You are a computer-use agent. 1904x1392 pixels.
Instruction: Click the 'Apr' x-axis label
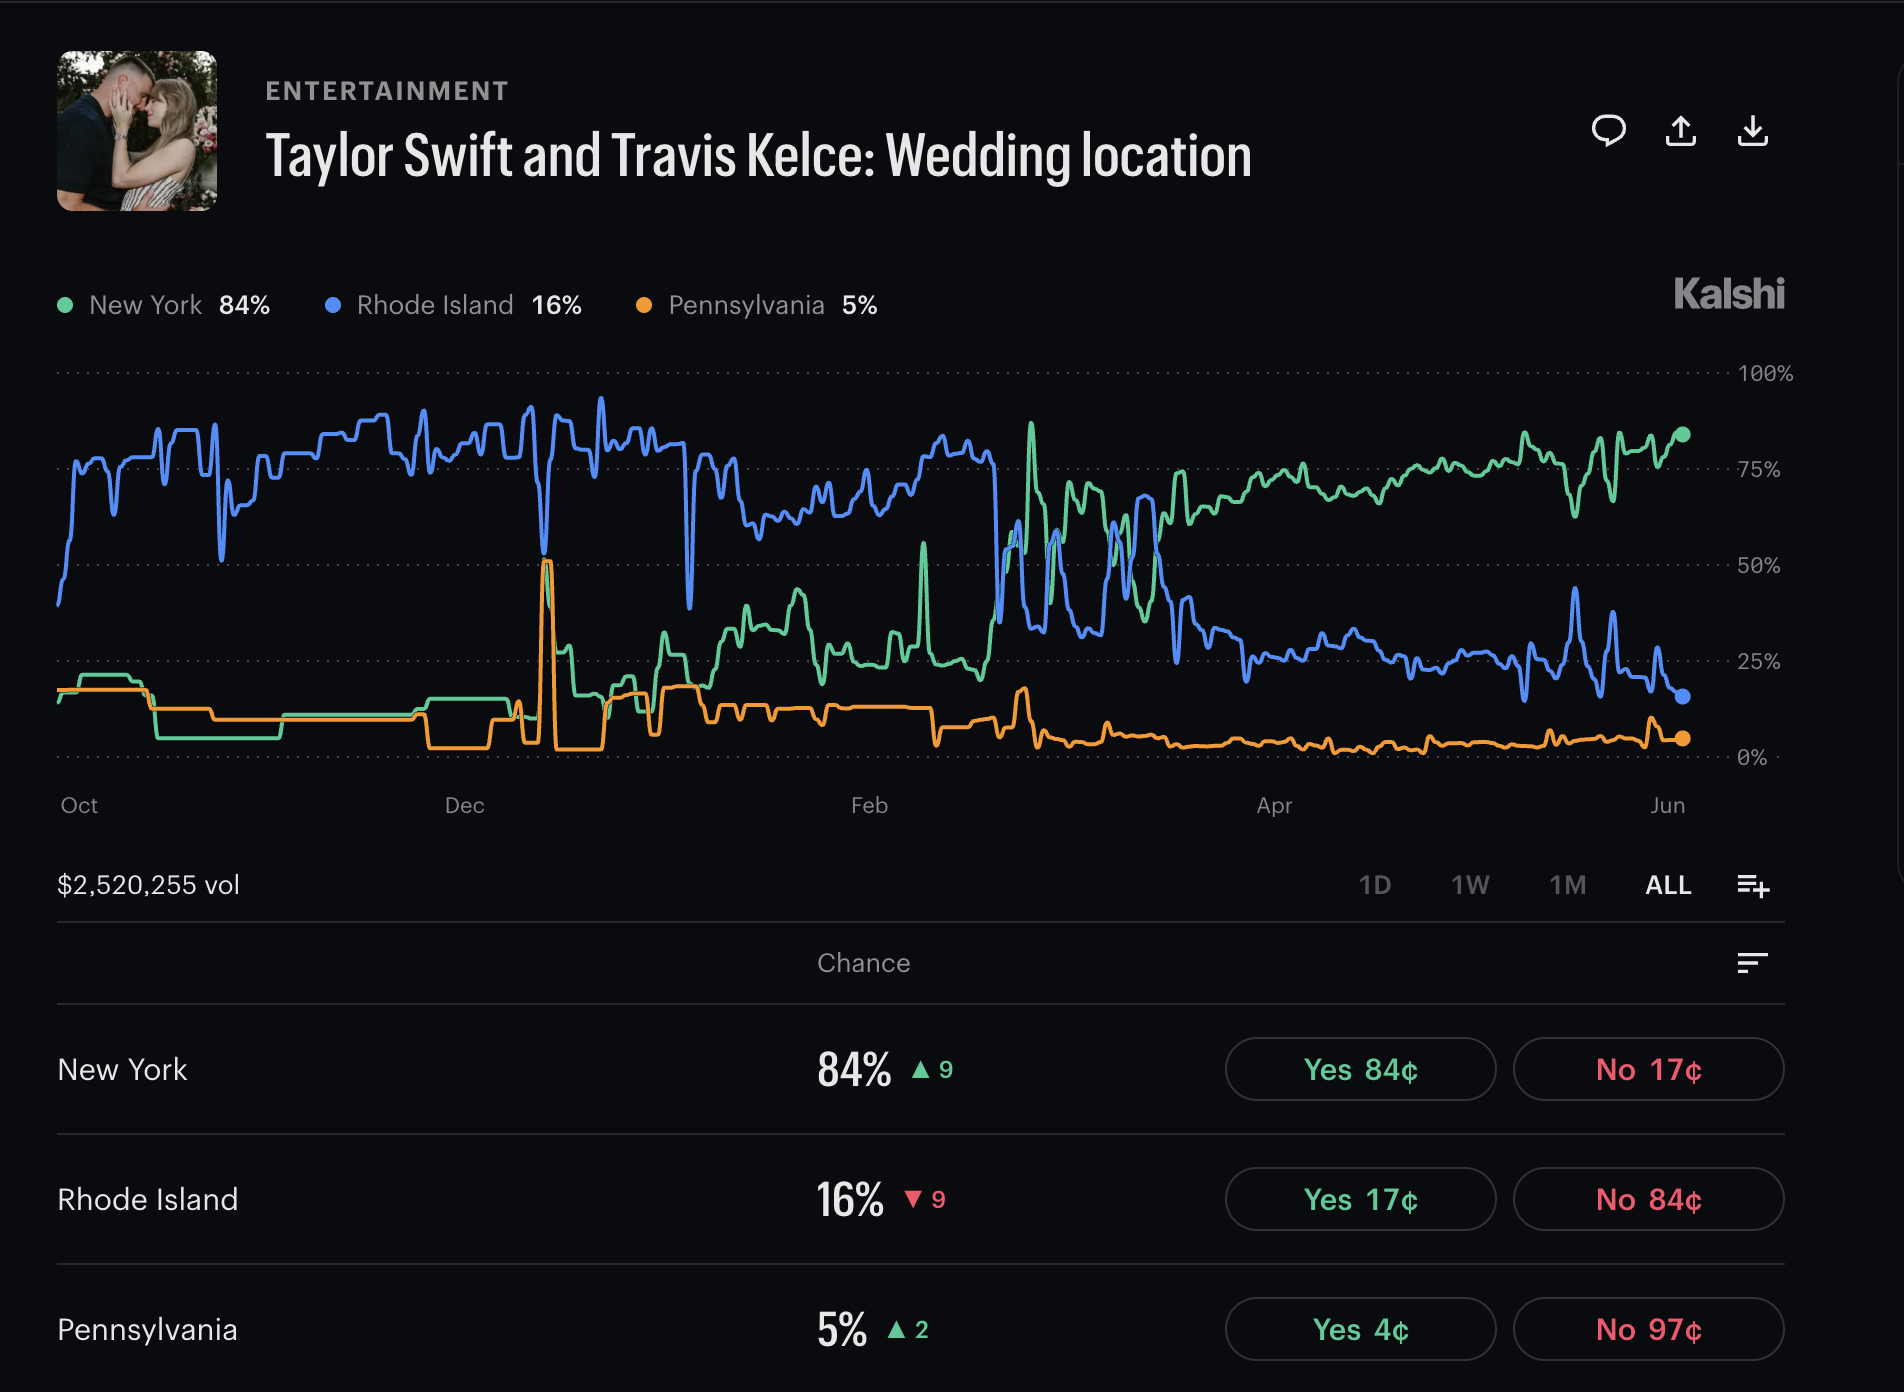coord(1274,805)
